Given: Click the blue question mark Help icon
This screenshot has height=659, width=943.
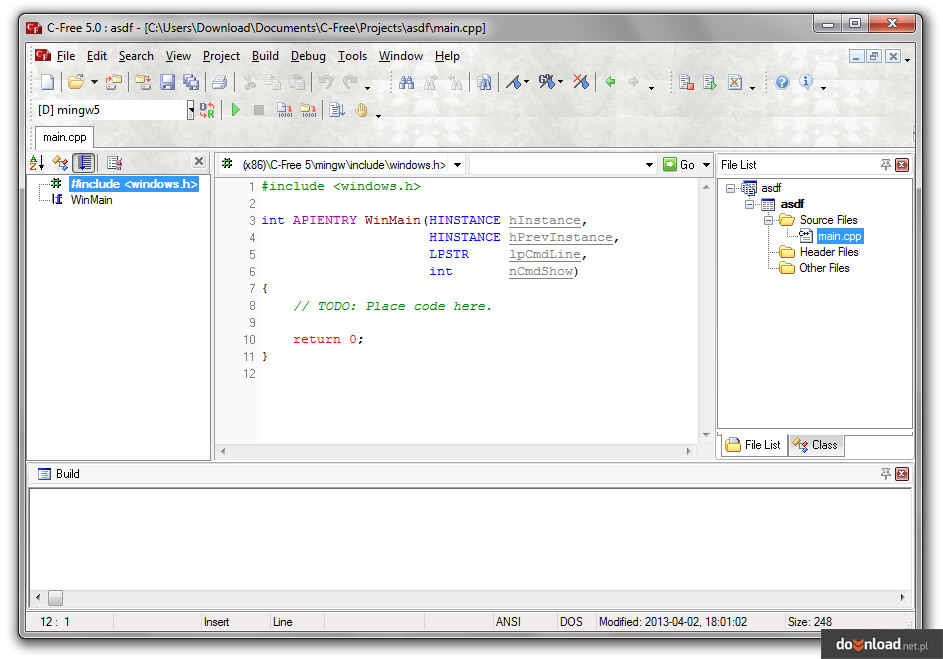Looking at the screenshot, I should click(782, 82).
